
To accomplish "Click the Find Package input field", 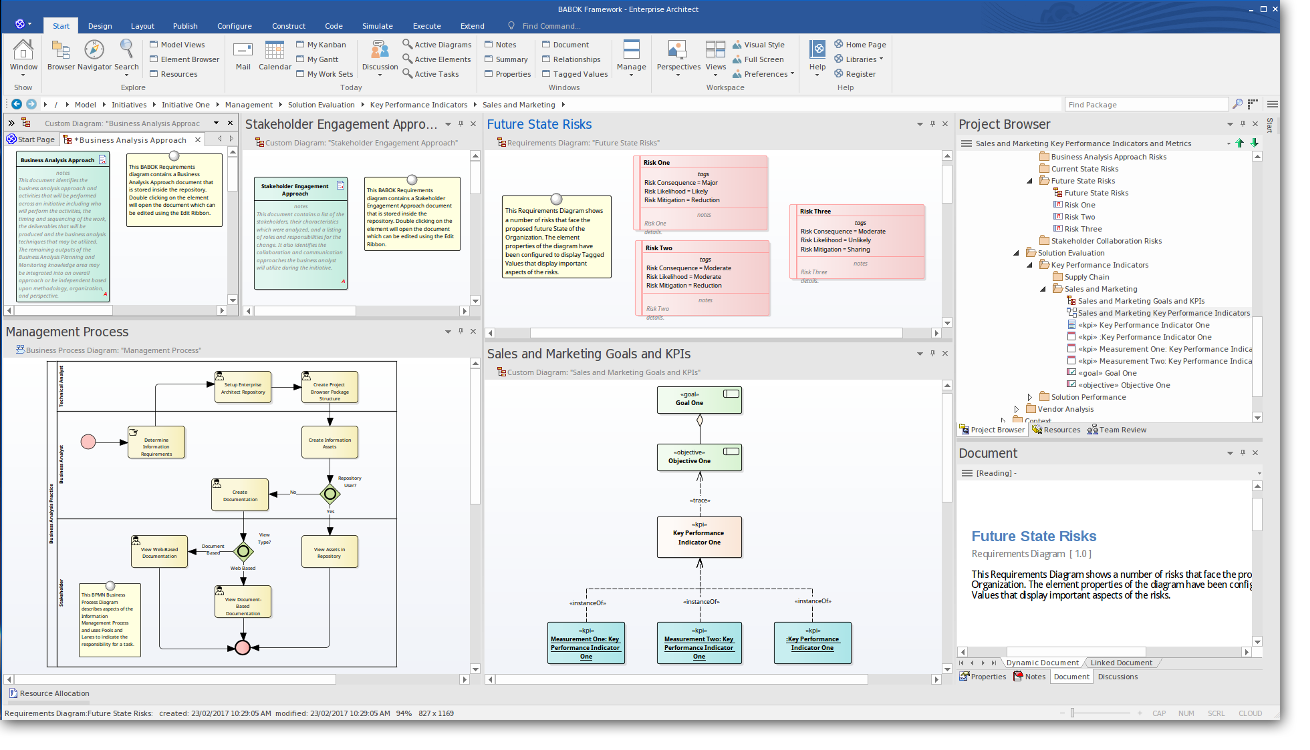I will [1144, 104].
